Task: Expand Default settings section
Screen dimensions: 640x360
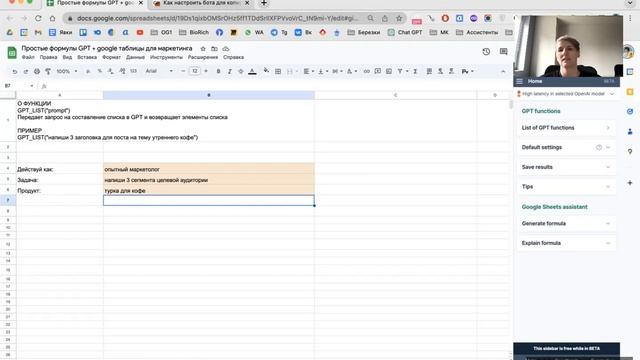Action: click(566, 147)
